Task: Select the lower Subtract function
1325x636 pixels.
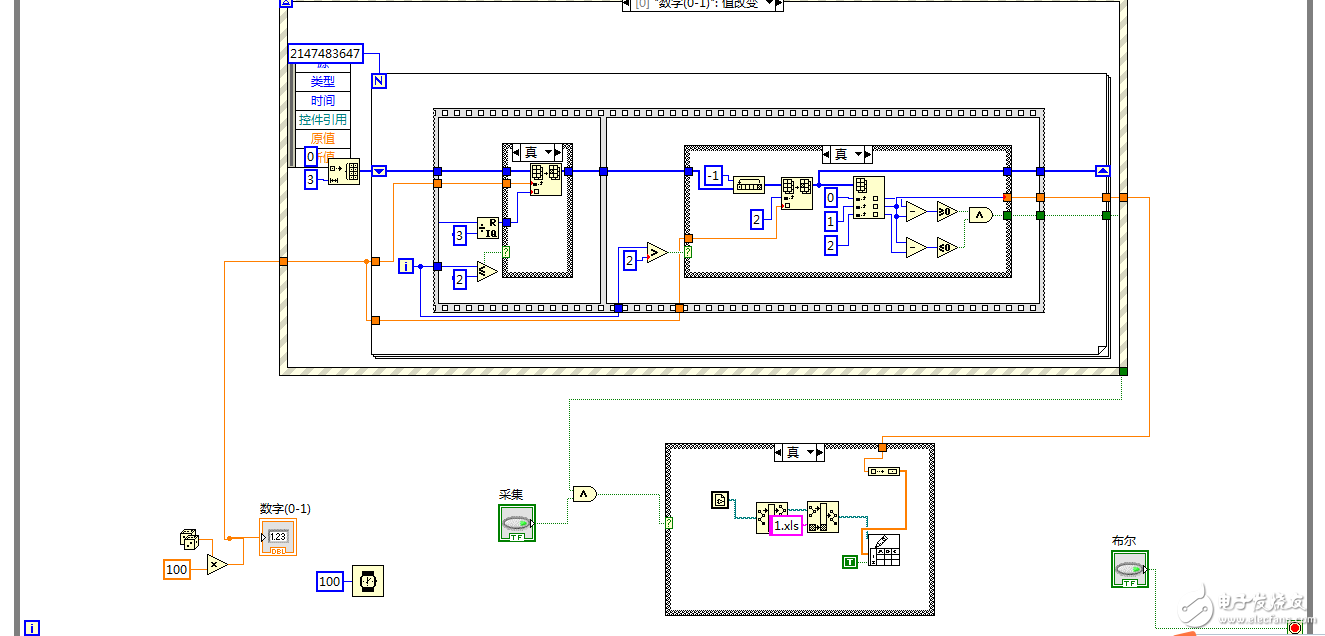Action: click(x=916, y=247)
